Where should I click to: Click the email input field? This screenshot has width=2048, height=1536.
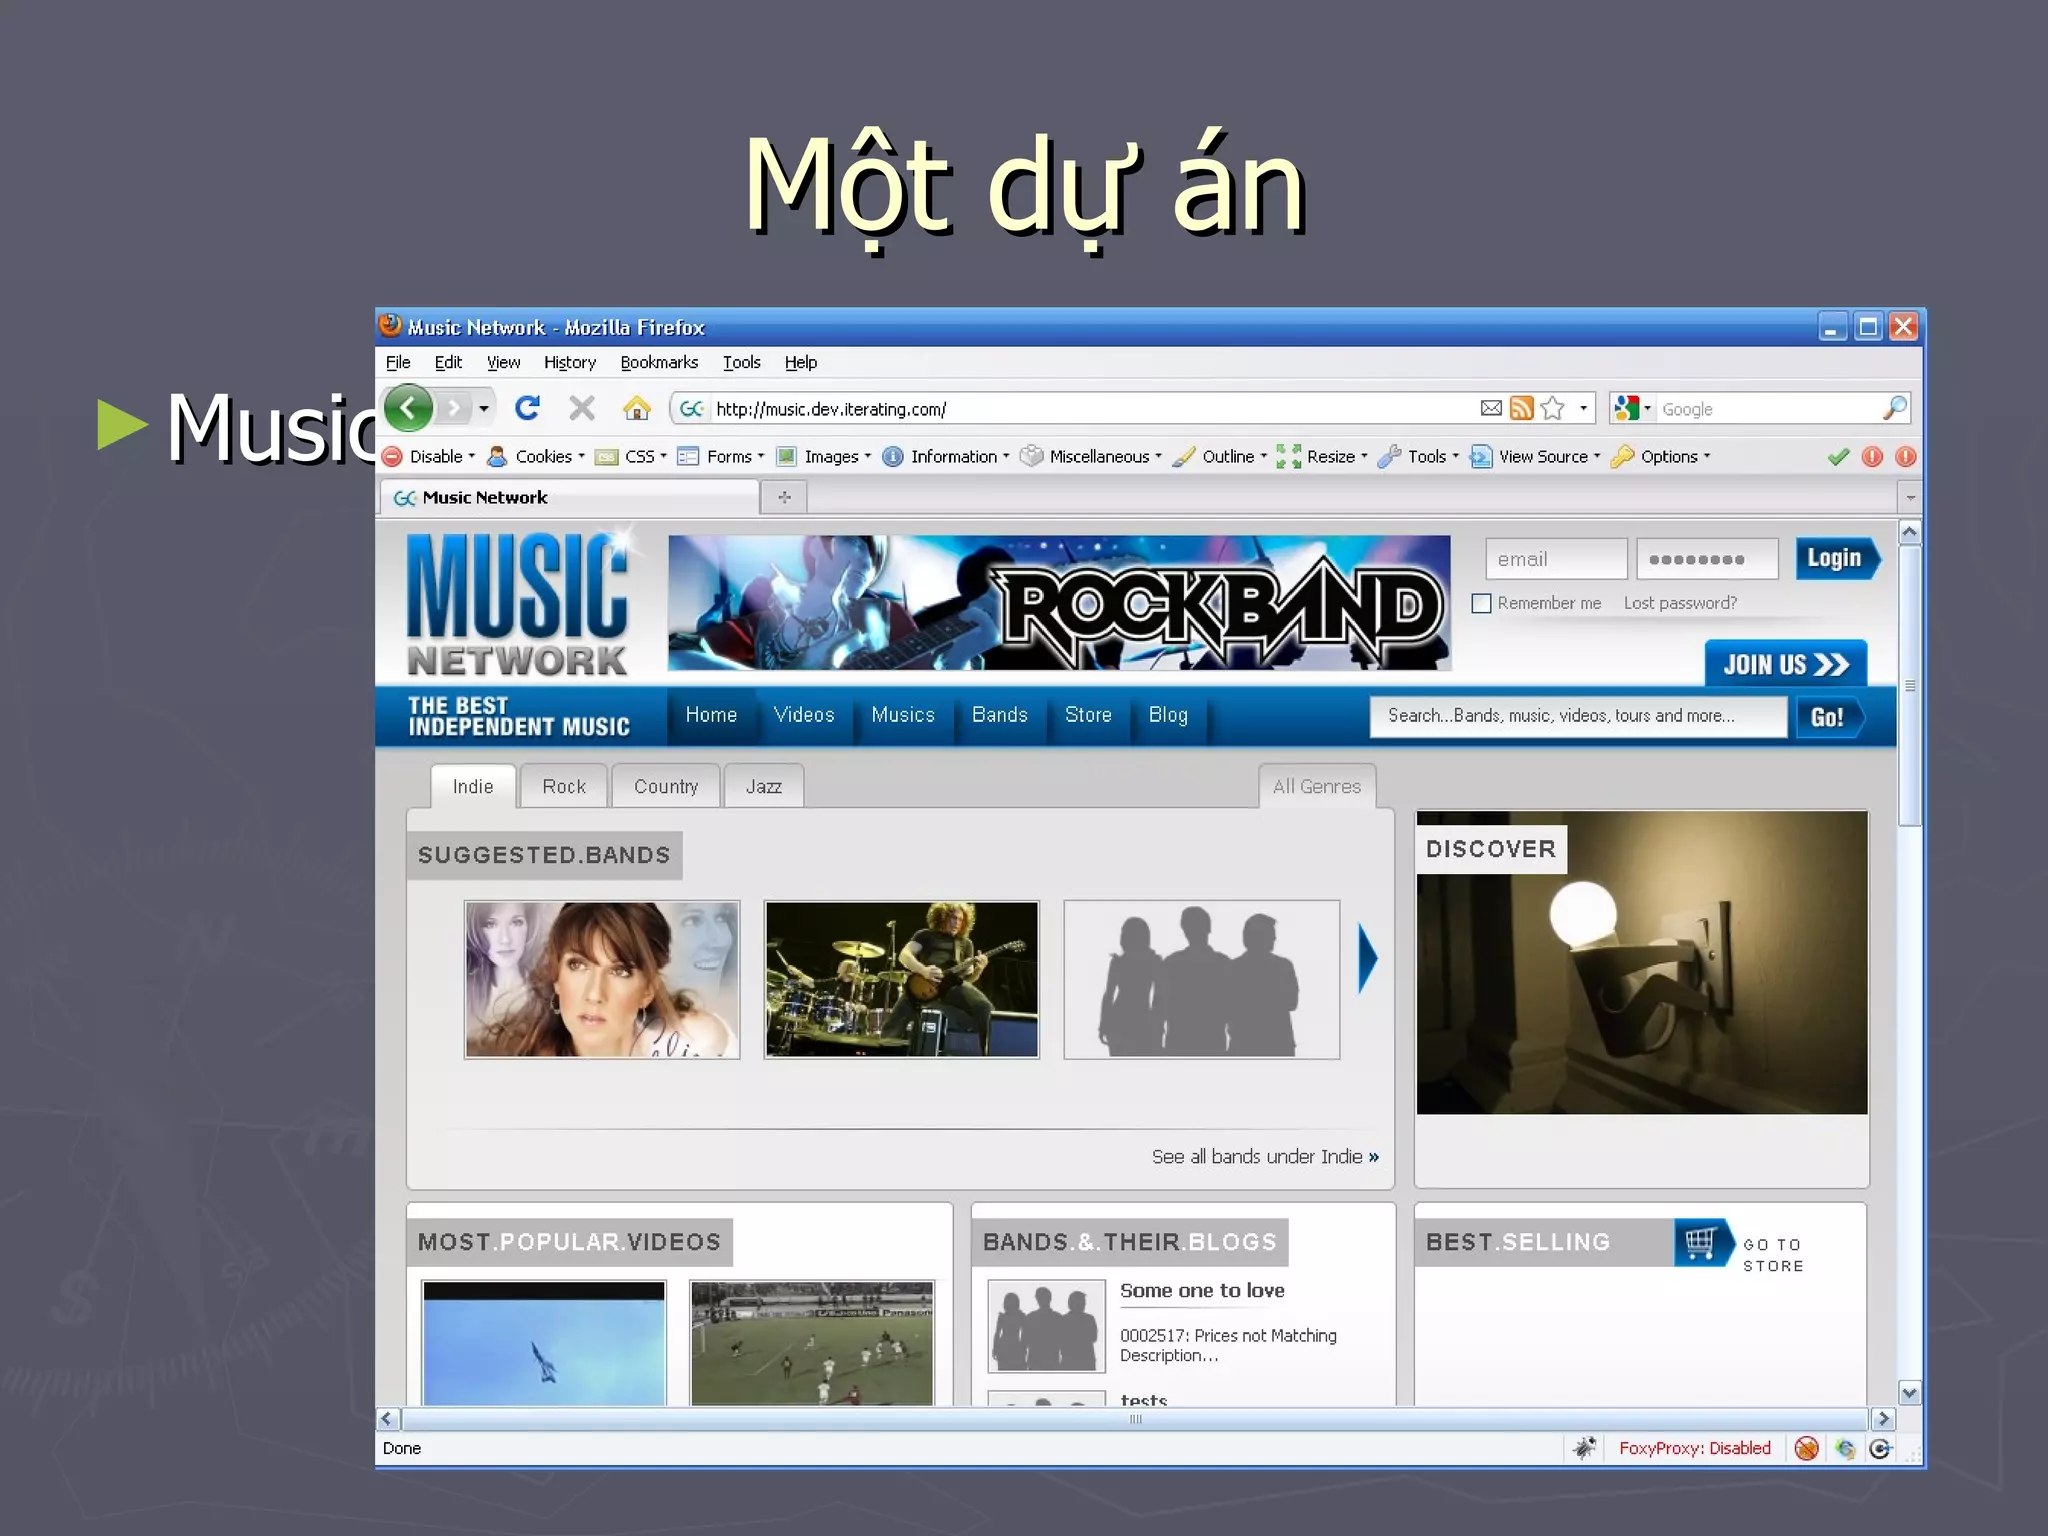(x=1556, y=559)
